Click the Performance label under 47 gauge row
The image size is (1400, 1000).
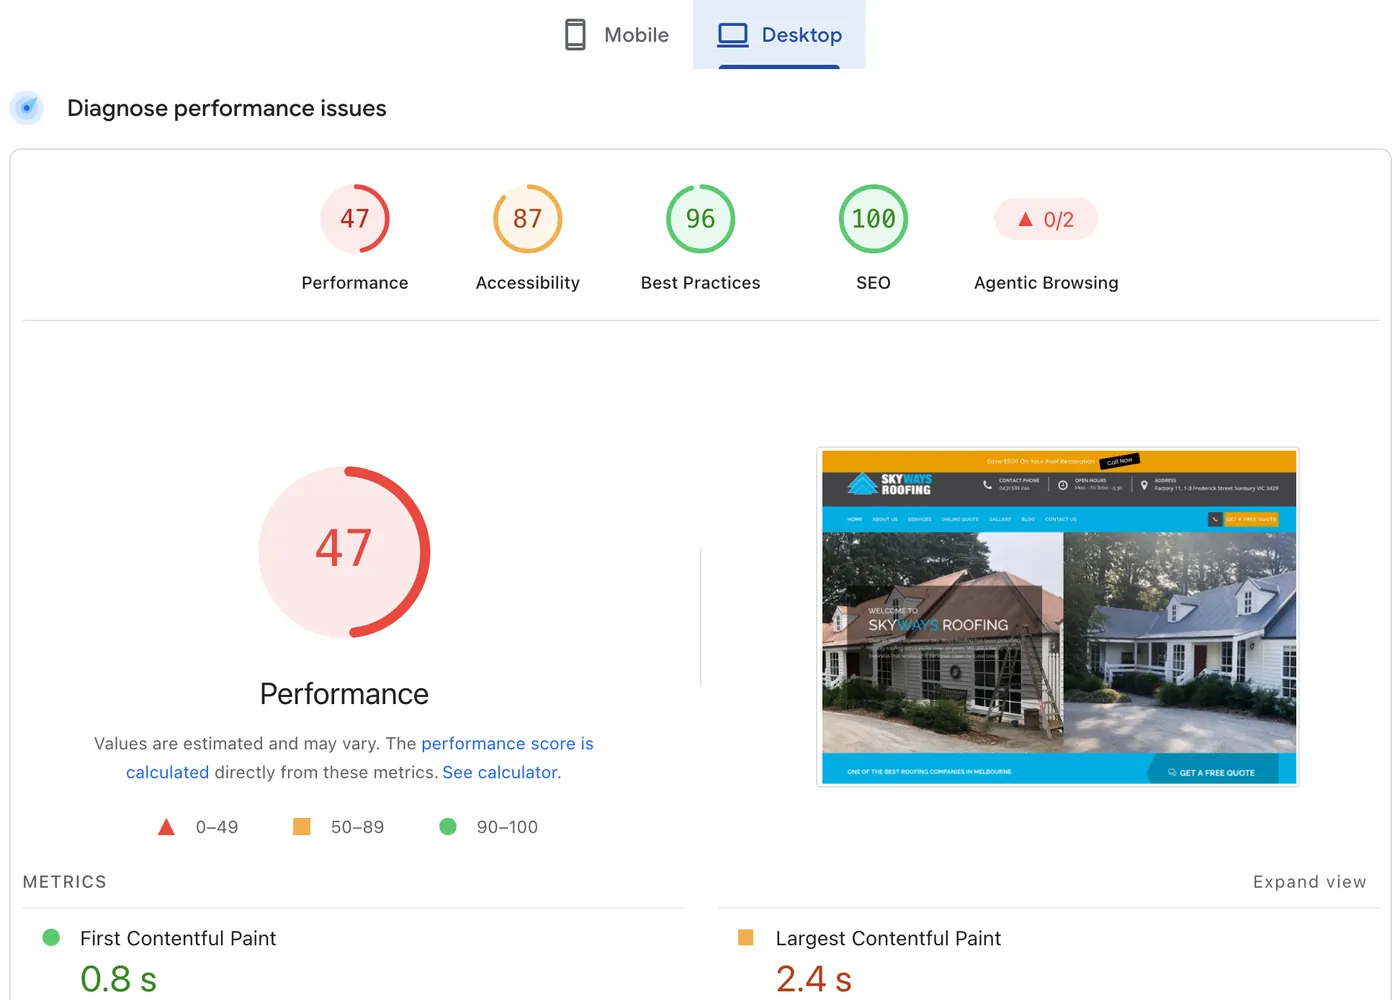coord(355,283)
